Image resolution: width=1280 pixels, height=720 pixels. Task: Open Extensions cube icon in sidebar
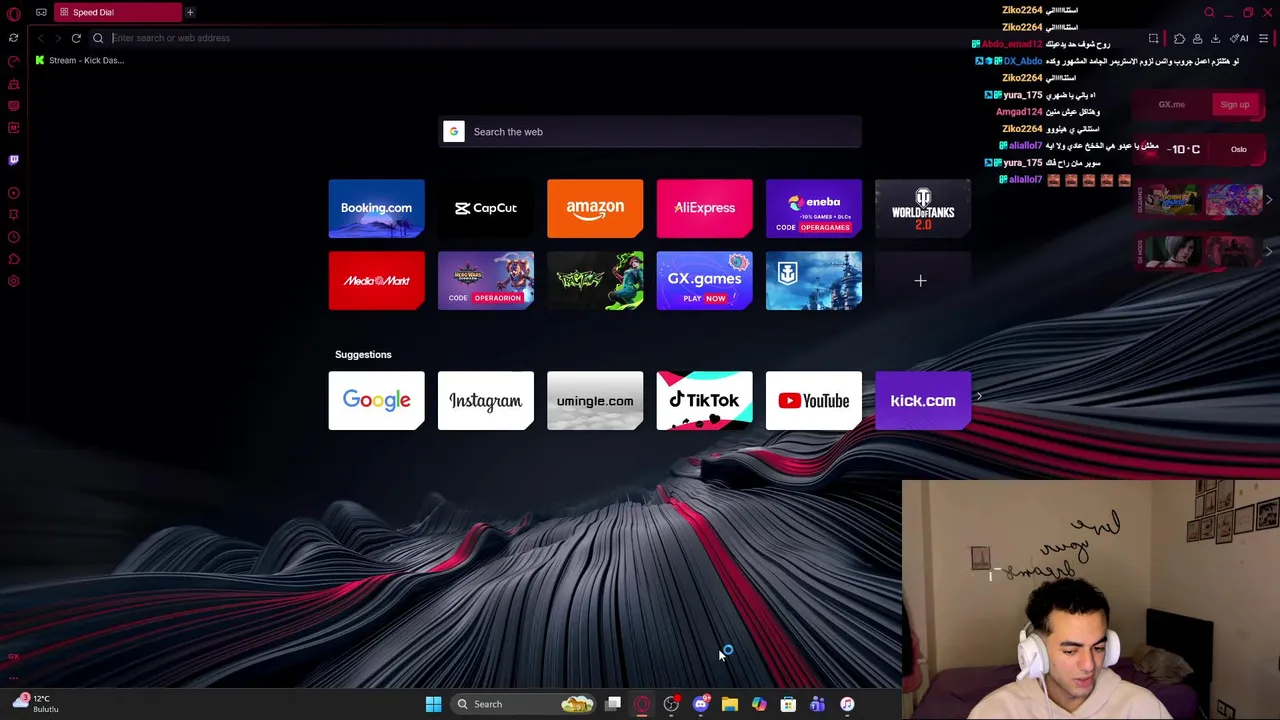(x=13, y=259)
